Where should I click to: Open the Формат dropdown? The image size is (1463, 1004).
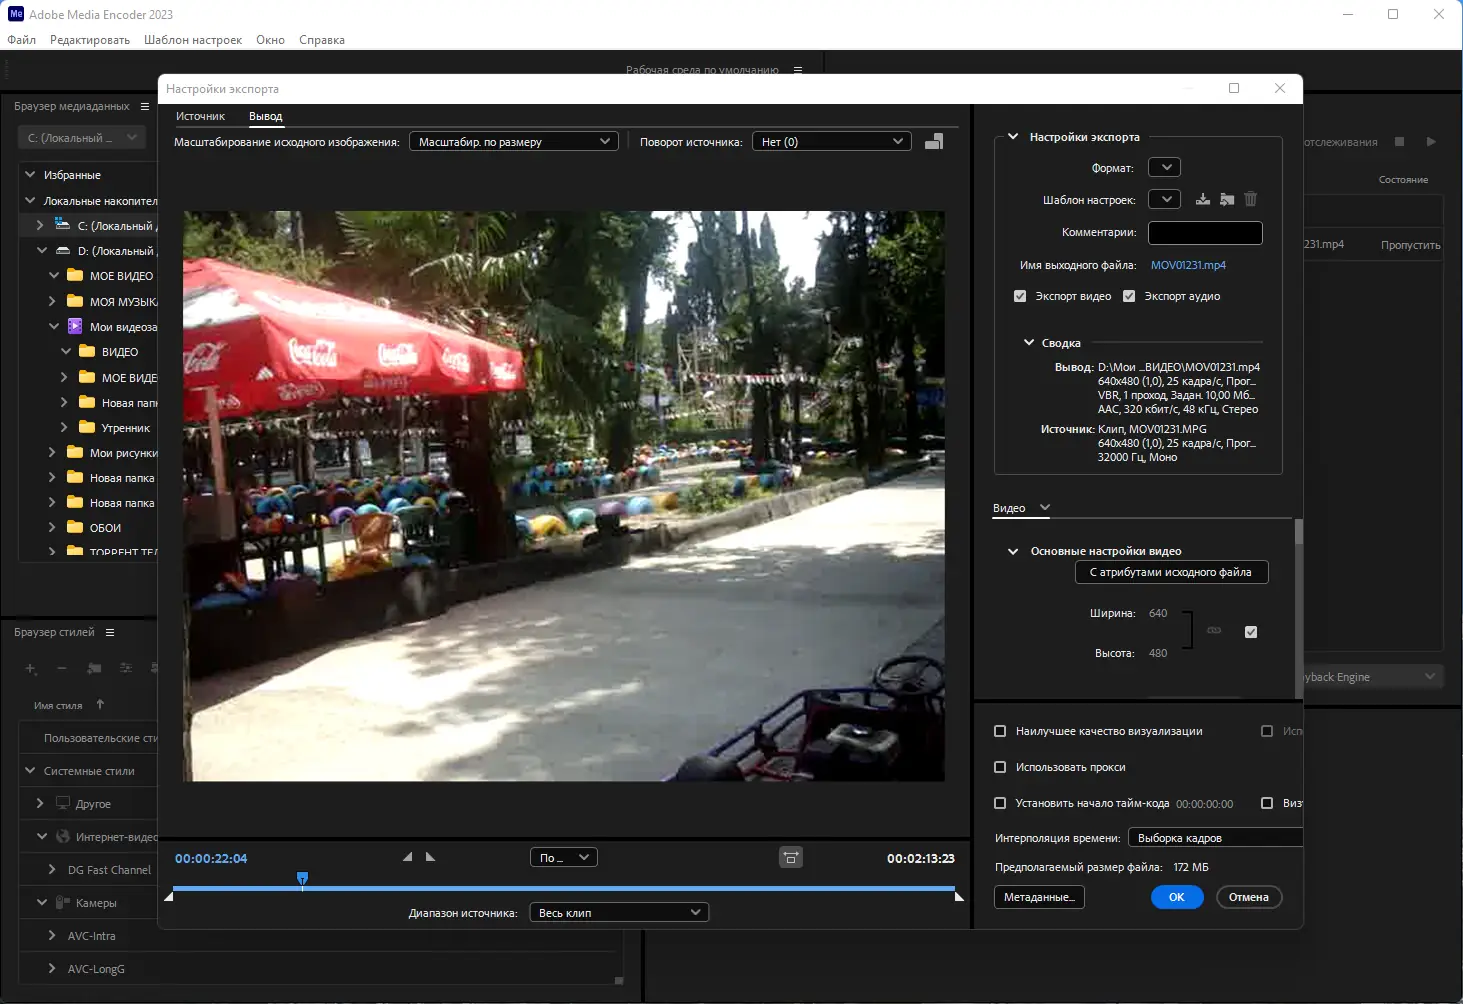coord(1165,167)
